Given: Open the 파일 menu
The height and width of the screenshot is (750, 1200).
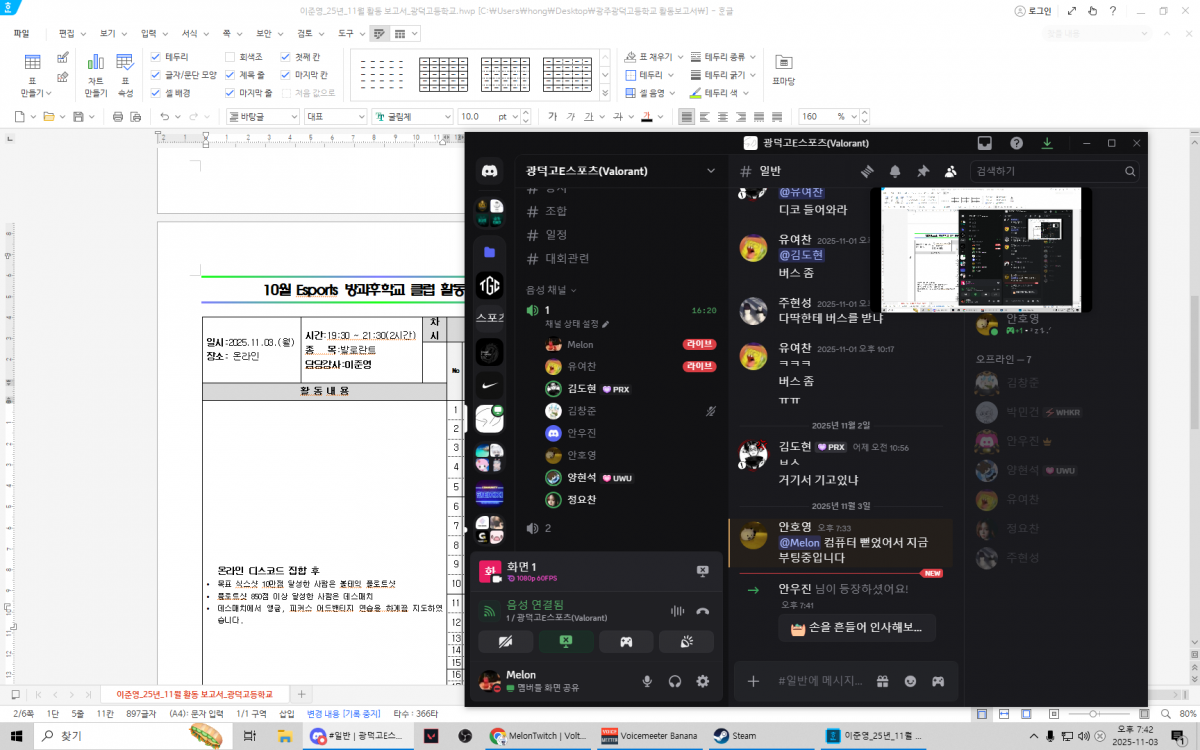Looking at the screenshot, I should coord(21,33).
